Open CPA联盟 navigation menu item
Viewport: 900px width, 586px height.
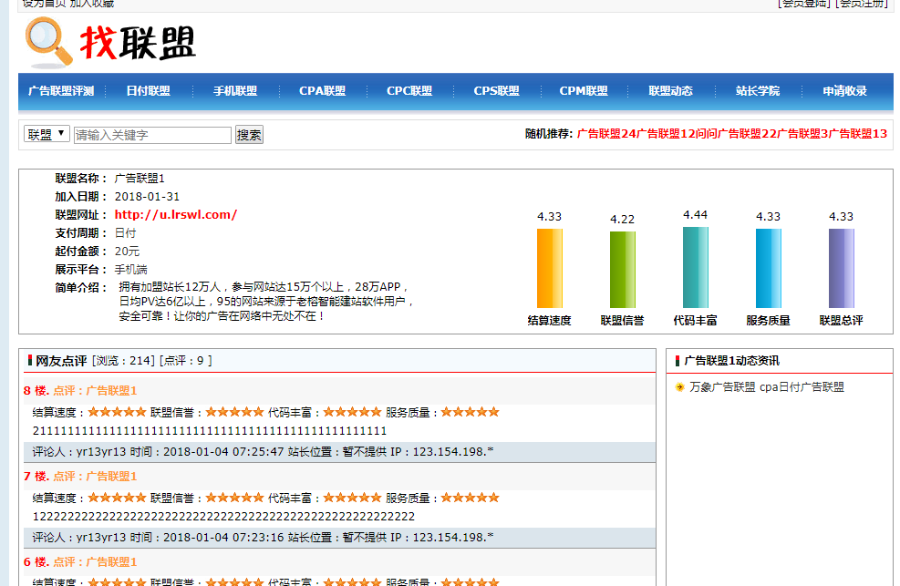321,89
